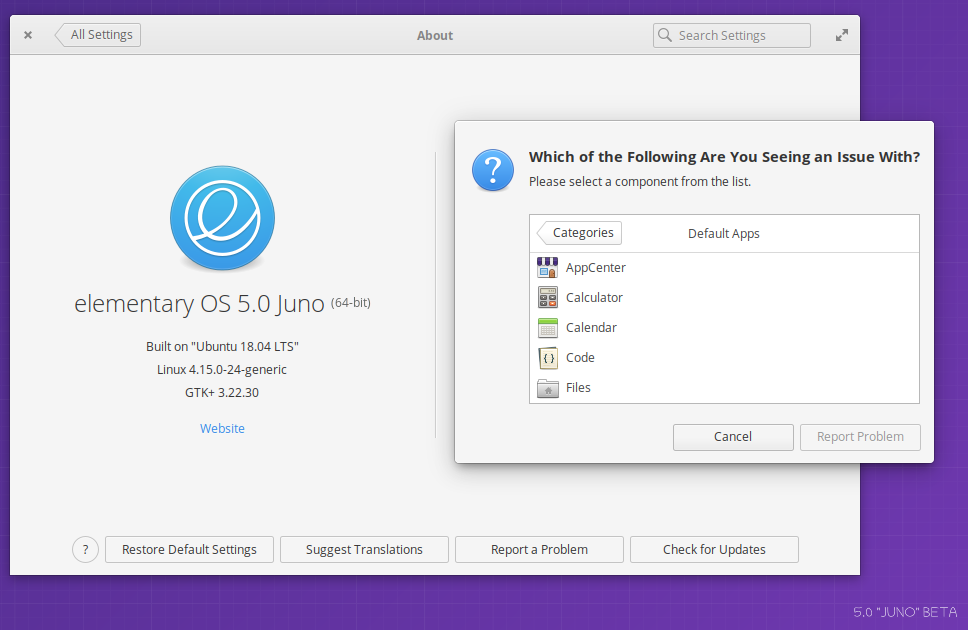Viewport: 968px width, 630px height.
Task: Click the magnifier icon in Search Settings
Action: [x=664, y=35]
